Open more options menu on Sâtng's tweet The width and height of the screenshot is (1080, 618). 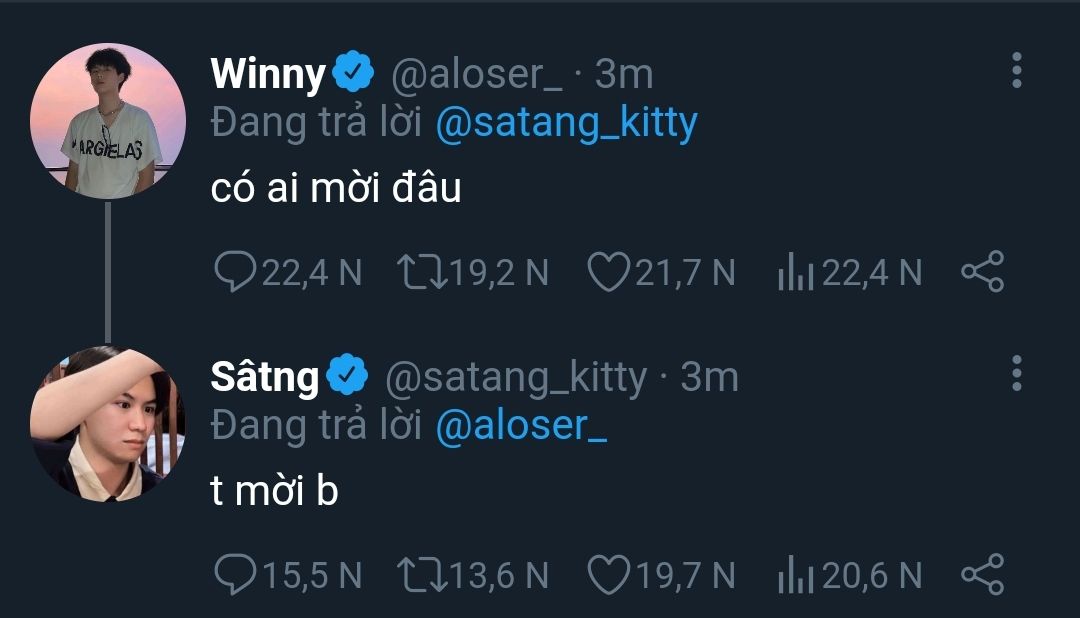pos(1016,373)
